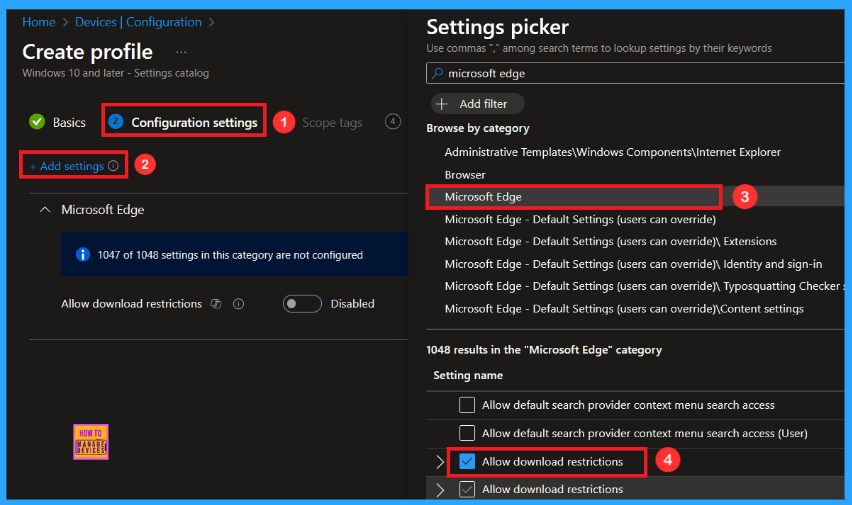This screenshot has height=505, width=852.
Task: Expand the checked Allow download restrictions row
Action: coord(440,462)
